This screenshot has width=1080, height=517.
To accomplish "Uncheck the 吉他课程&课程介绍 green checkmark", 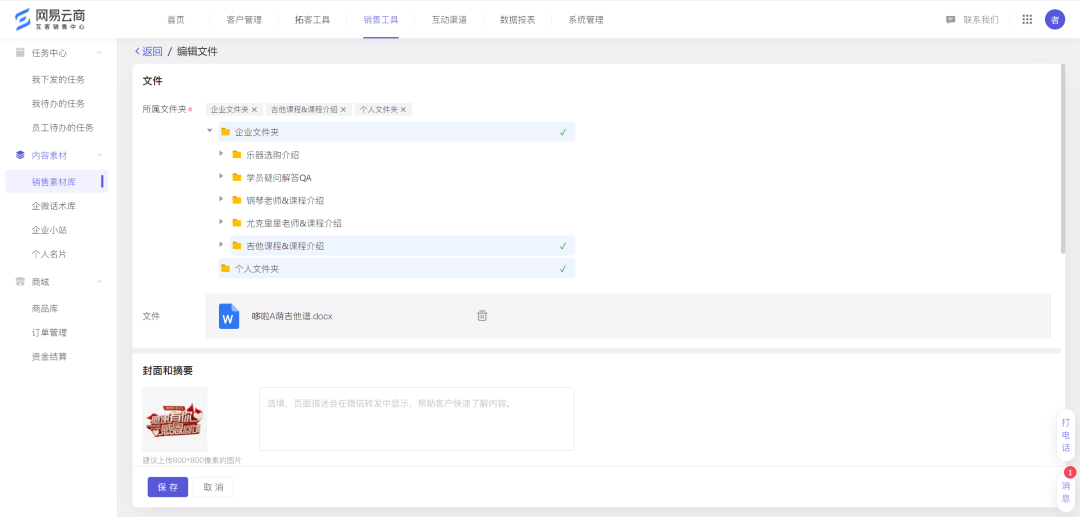I will click(x=563, y=246).
